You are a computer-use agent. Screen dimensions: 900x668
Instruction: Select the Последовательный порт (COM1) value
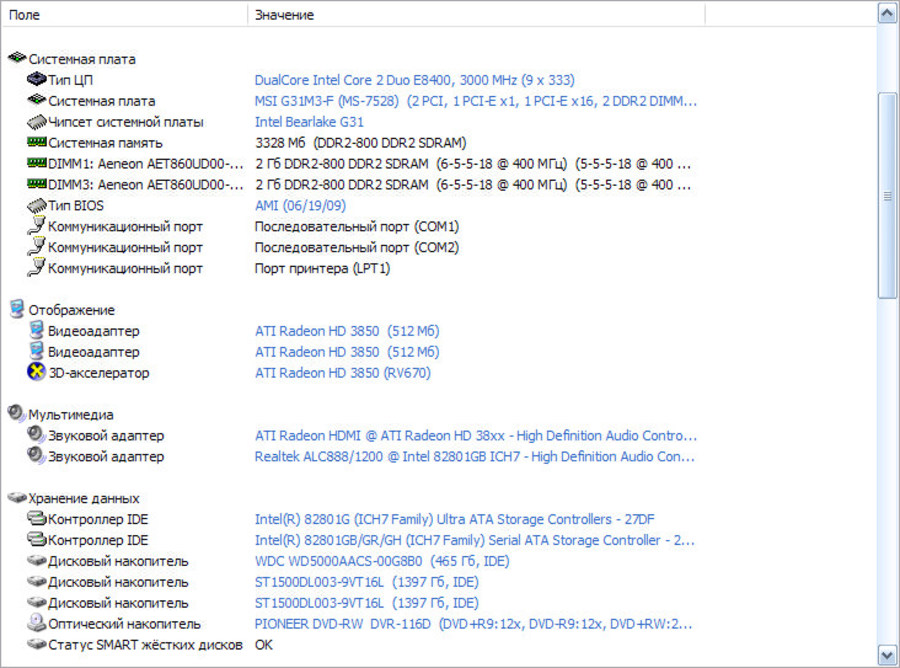[x=357, y=227]
